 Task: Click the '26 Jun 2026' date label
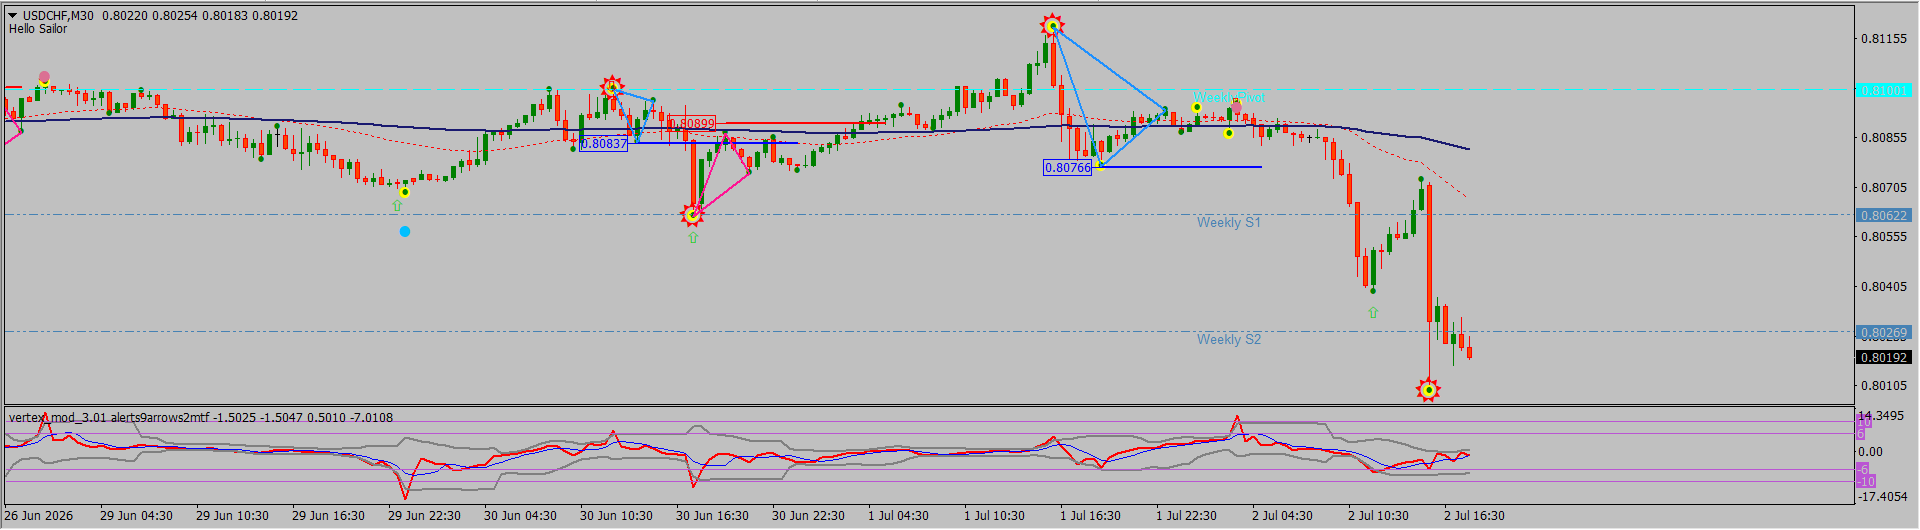tap(39, 516)
